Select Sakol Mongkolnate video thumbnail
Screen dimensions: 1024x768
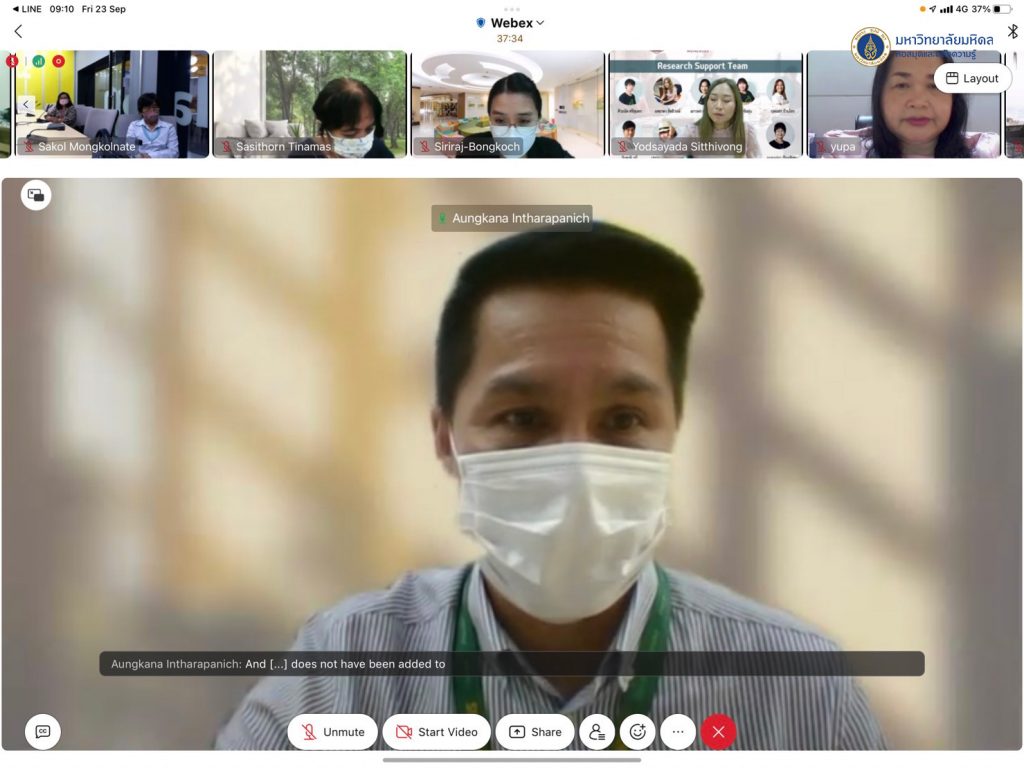[x=112, y=104]
